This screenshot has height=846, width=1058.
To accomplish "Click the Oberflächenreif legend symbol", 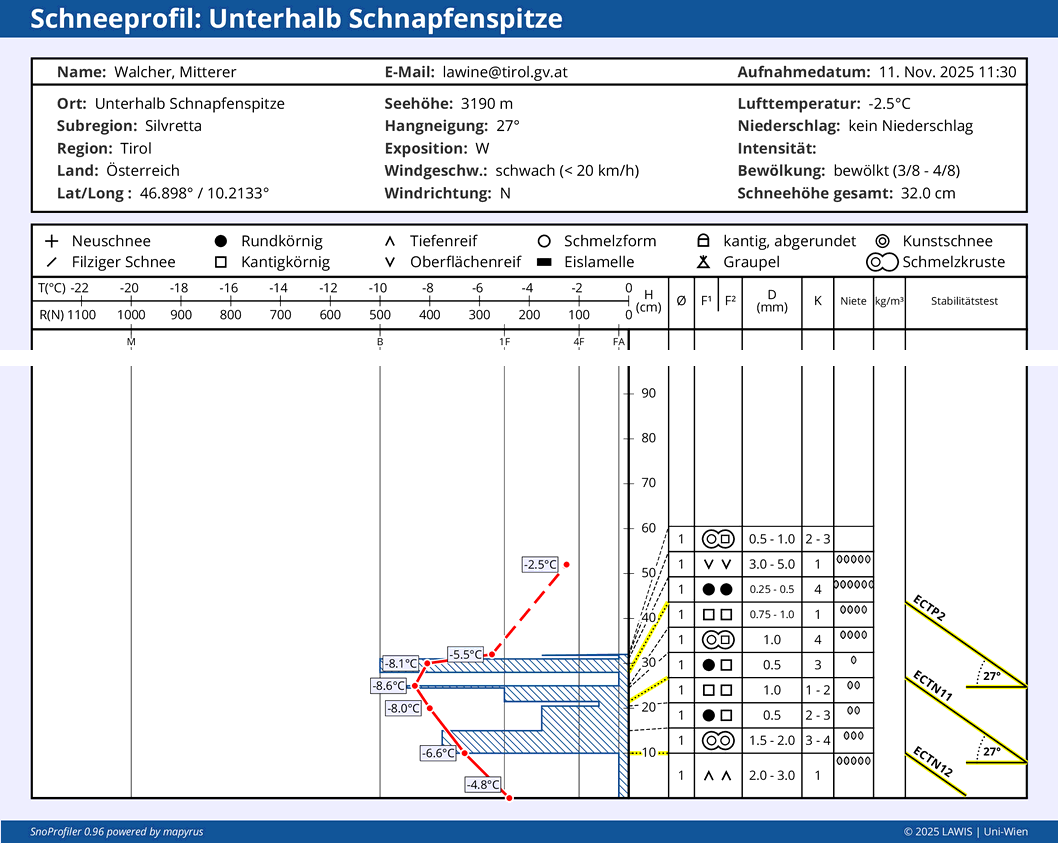I will 389,262.
